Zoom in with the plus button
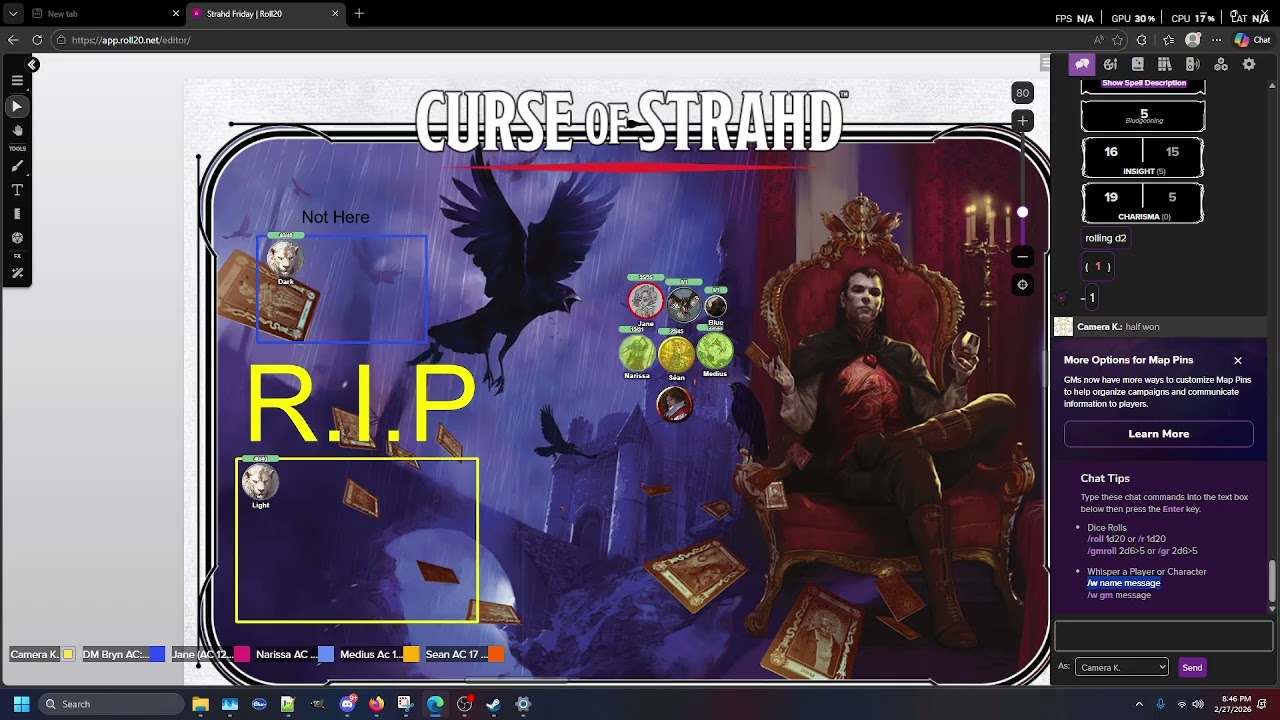The height and width of the screenshot is (720, 1280). (1022, 121)
